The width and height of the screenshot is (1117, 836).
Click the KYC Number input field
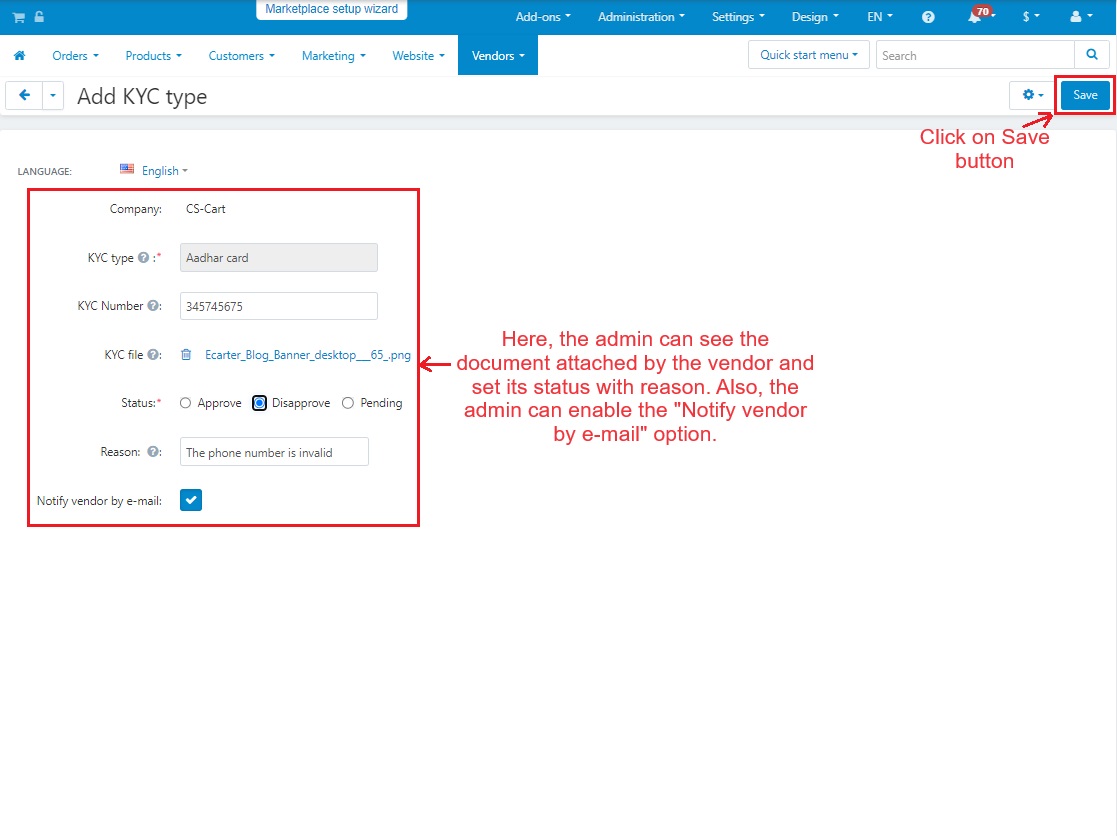click(x=279, y=306)
